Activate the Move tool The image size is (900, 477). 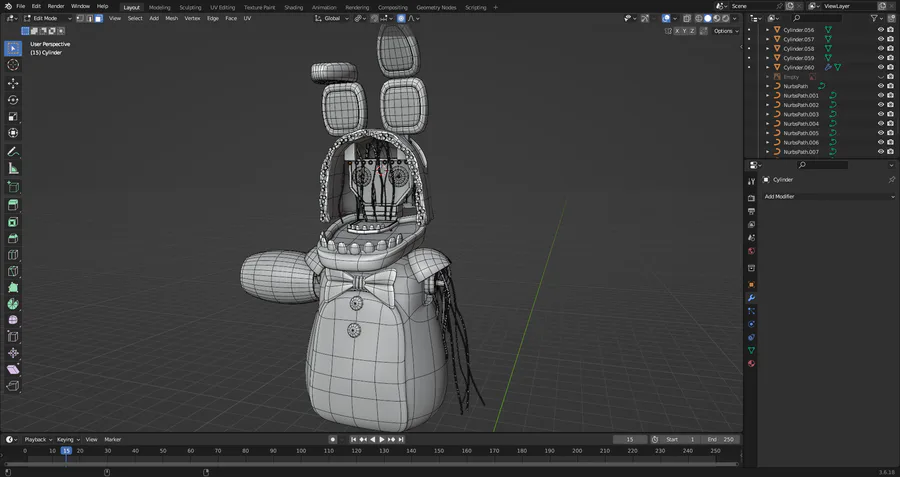[13, 83]
